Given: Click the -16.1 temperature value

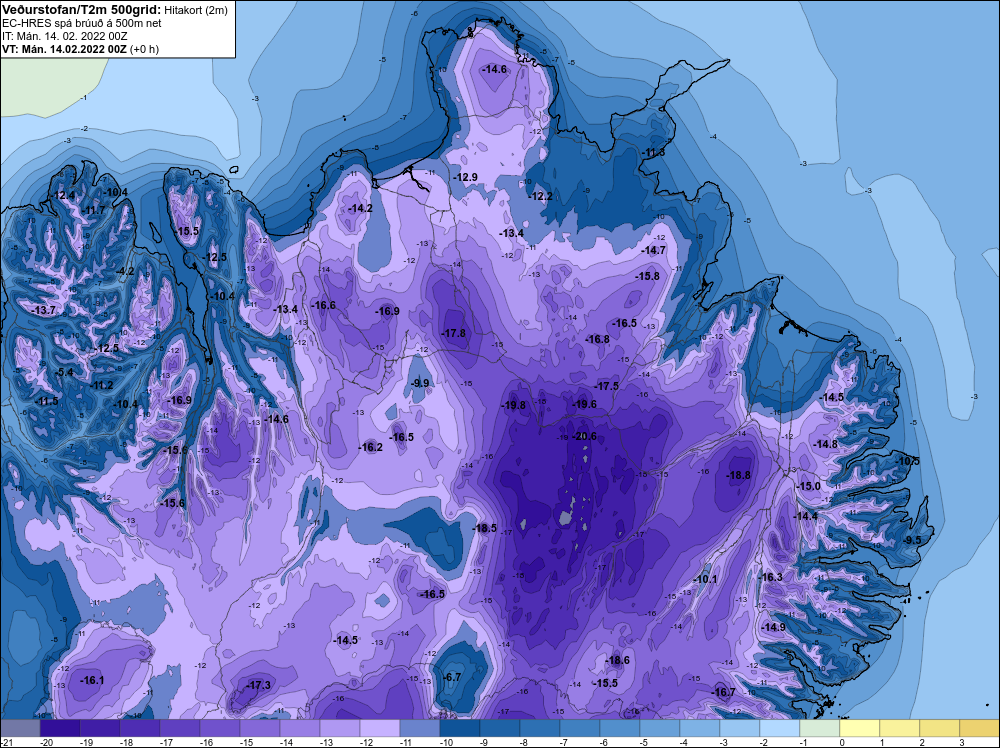Looking at the screenshot, I should (92, 680).
